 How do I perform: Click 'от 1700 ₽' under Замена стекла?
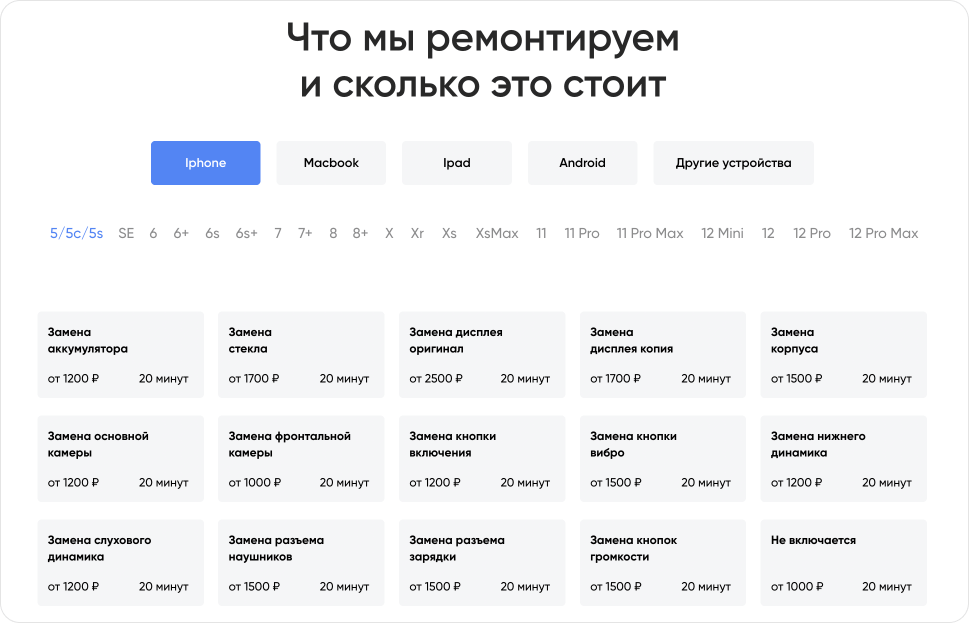[x=254, y=378]
